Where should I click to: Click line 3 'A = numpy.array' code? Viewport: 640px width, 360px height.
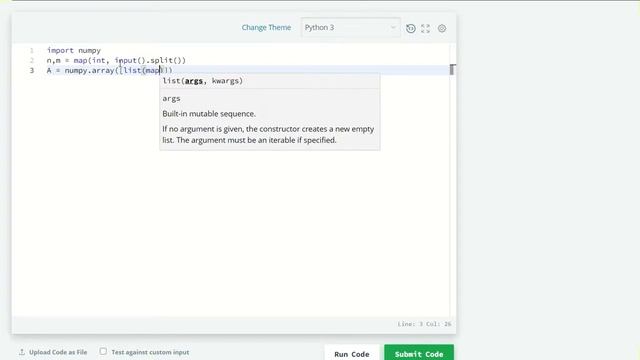click(110, 70)
